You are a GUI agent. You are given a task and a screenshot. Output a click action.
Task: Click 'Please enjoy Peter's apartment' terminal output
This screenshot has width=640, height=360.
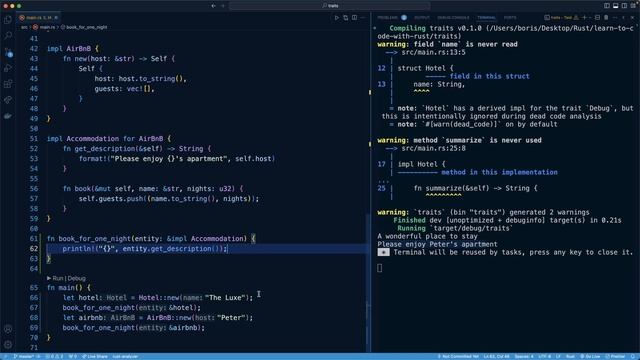pos(437,244)
